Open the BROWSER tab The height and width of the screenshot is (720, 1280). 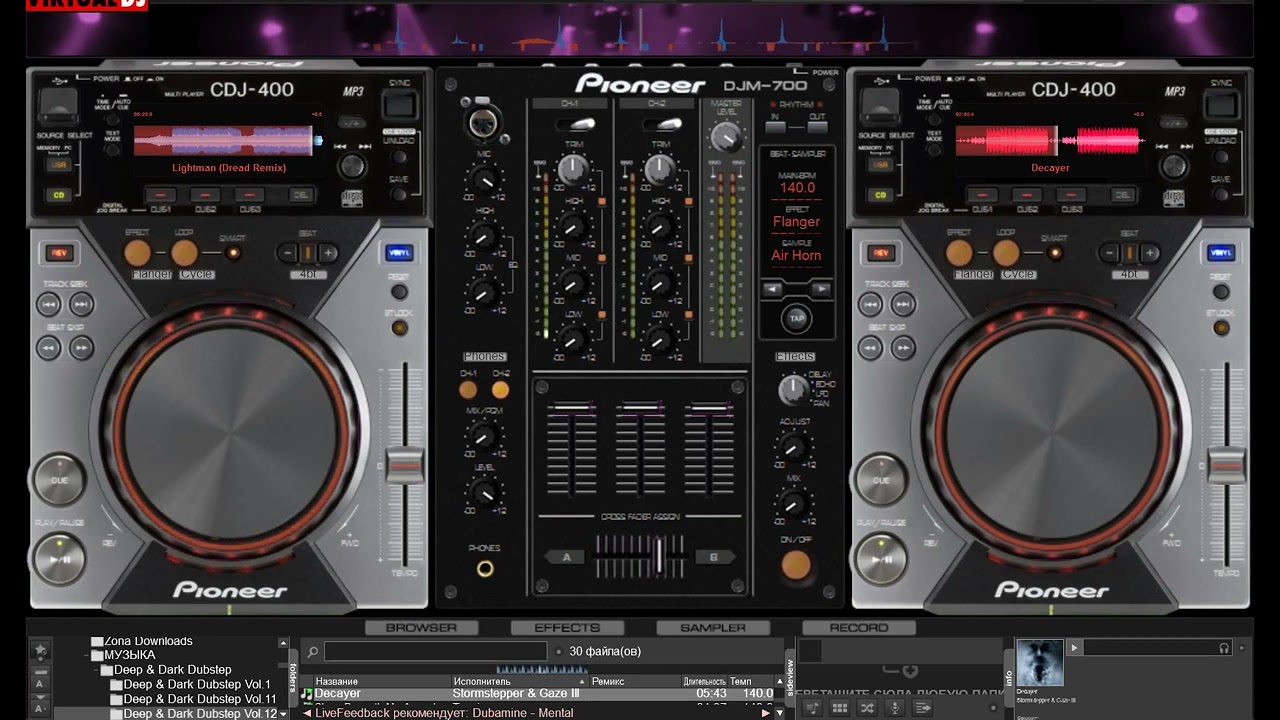(421, 628)
